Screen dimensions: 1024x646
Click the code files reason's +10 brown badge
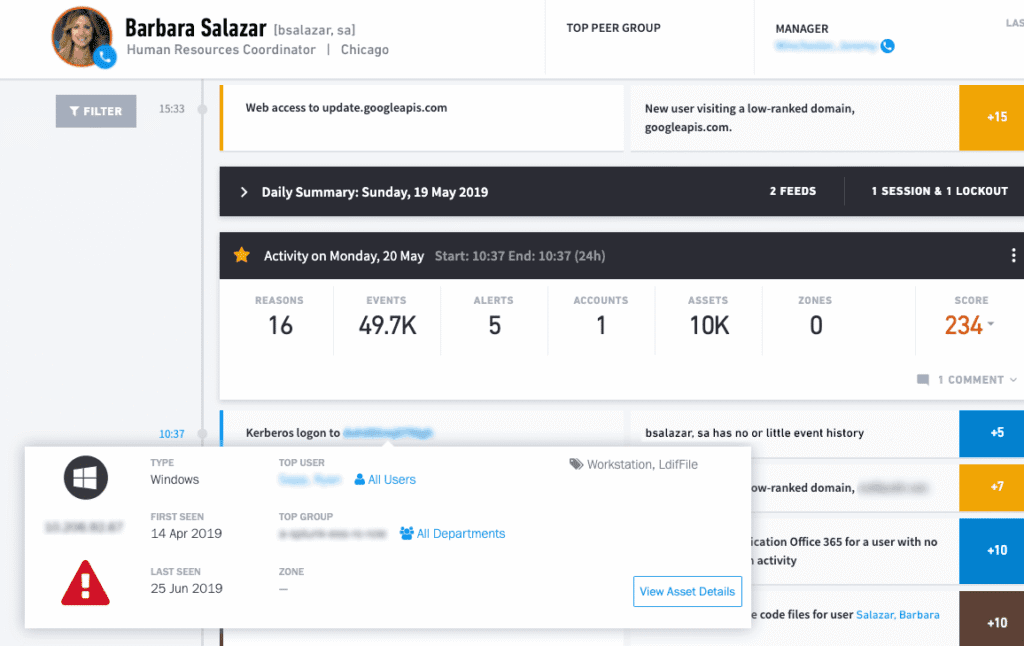point(991,619)
